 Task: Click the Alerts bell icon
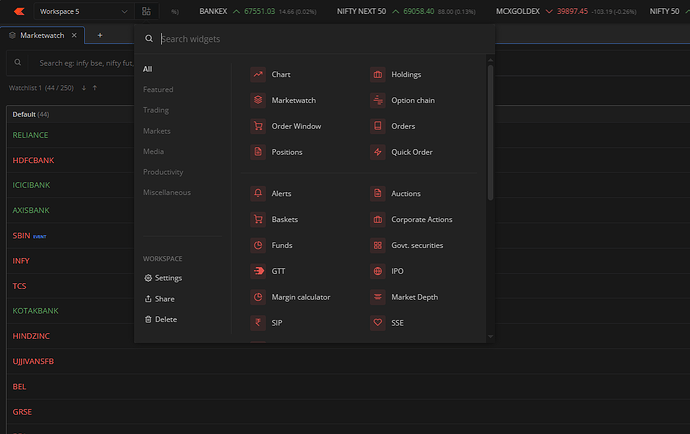coord(258,194)
